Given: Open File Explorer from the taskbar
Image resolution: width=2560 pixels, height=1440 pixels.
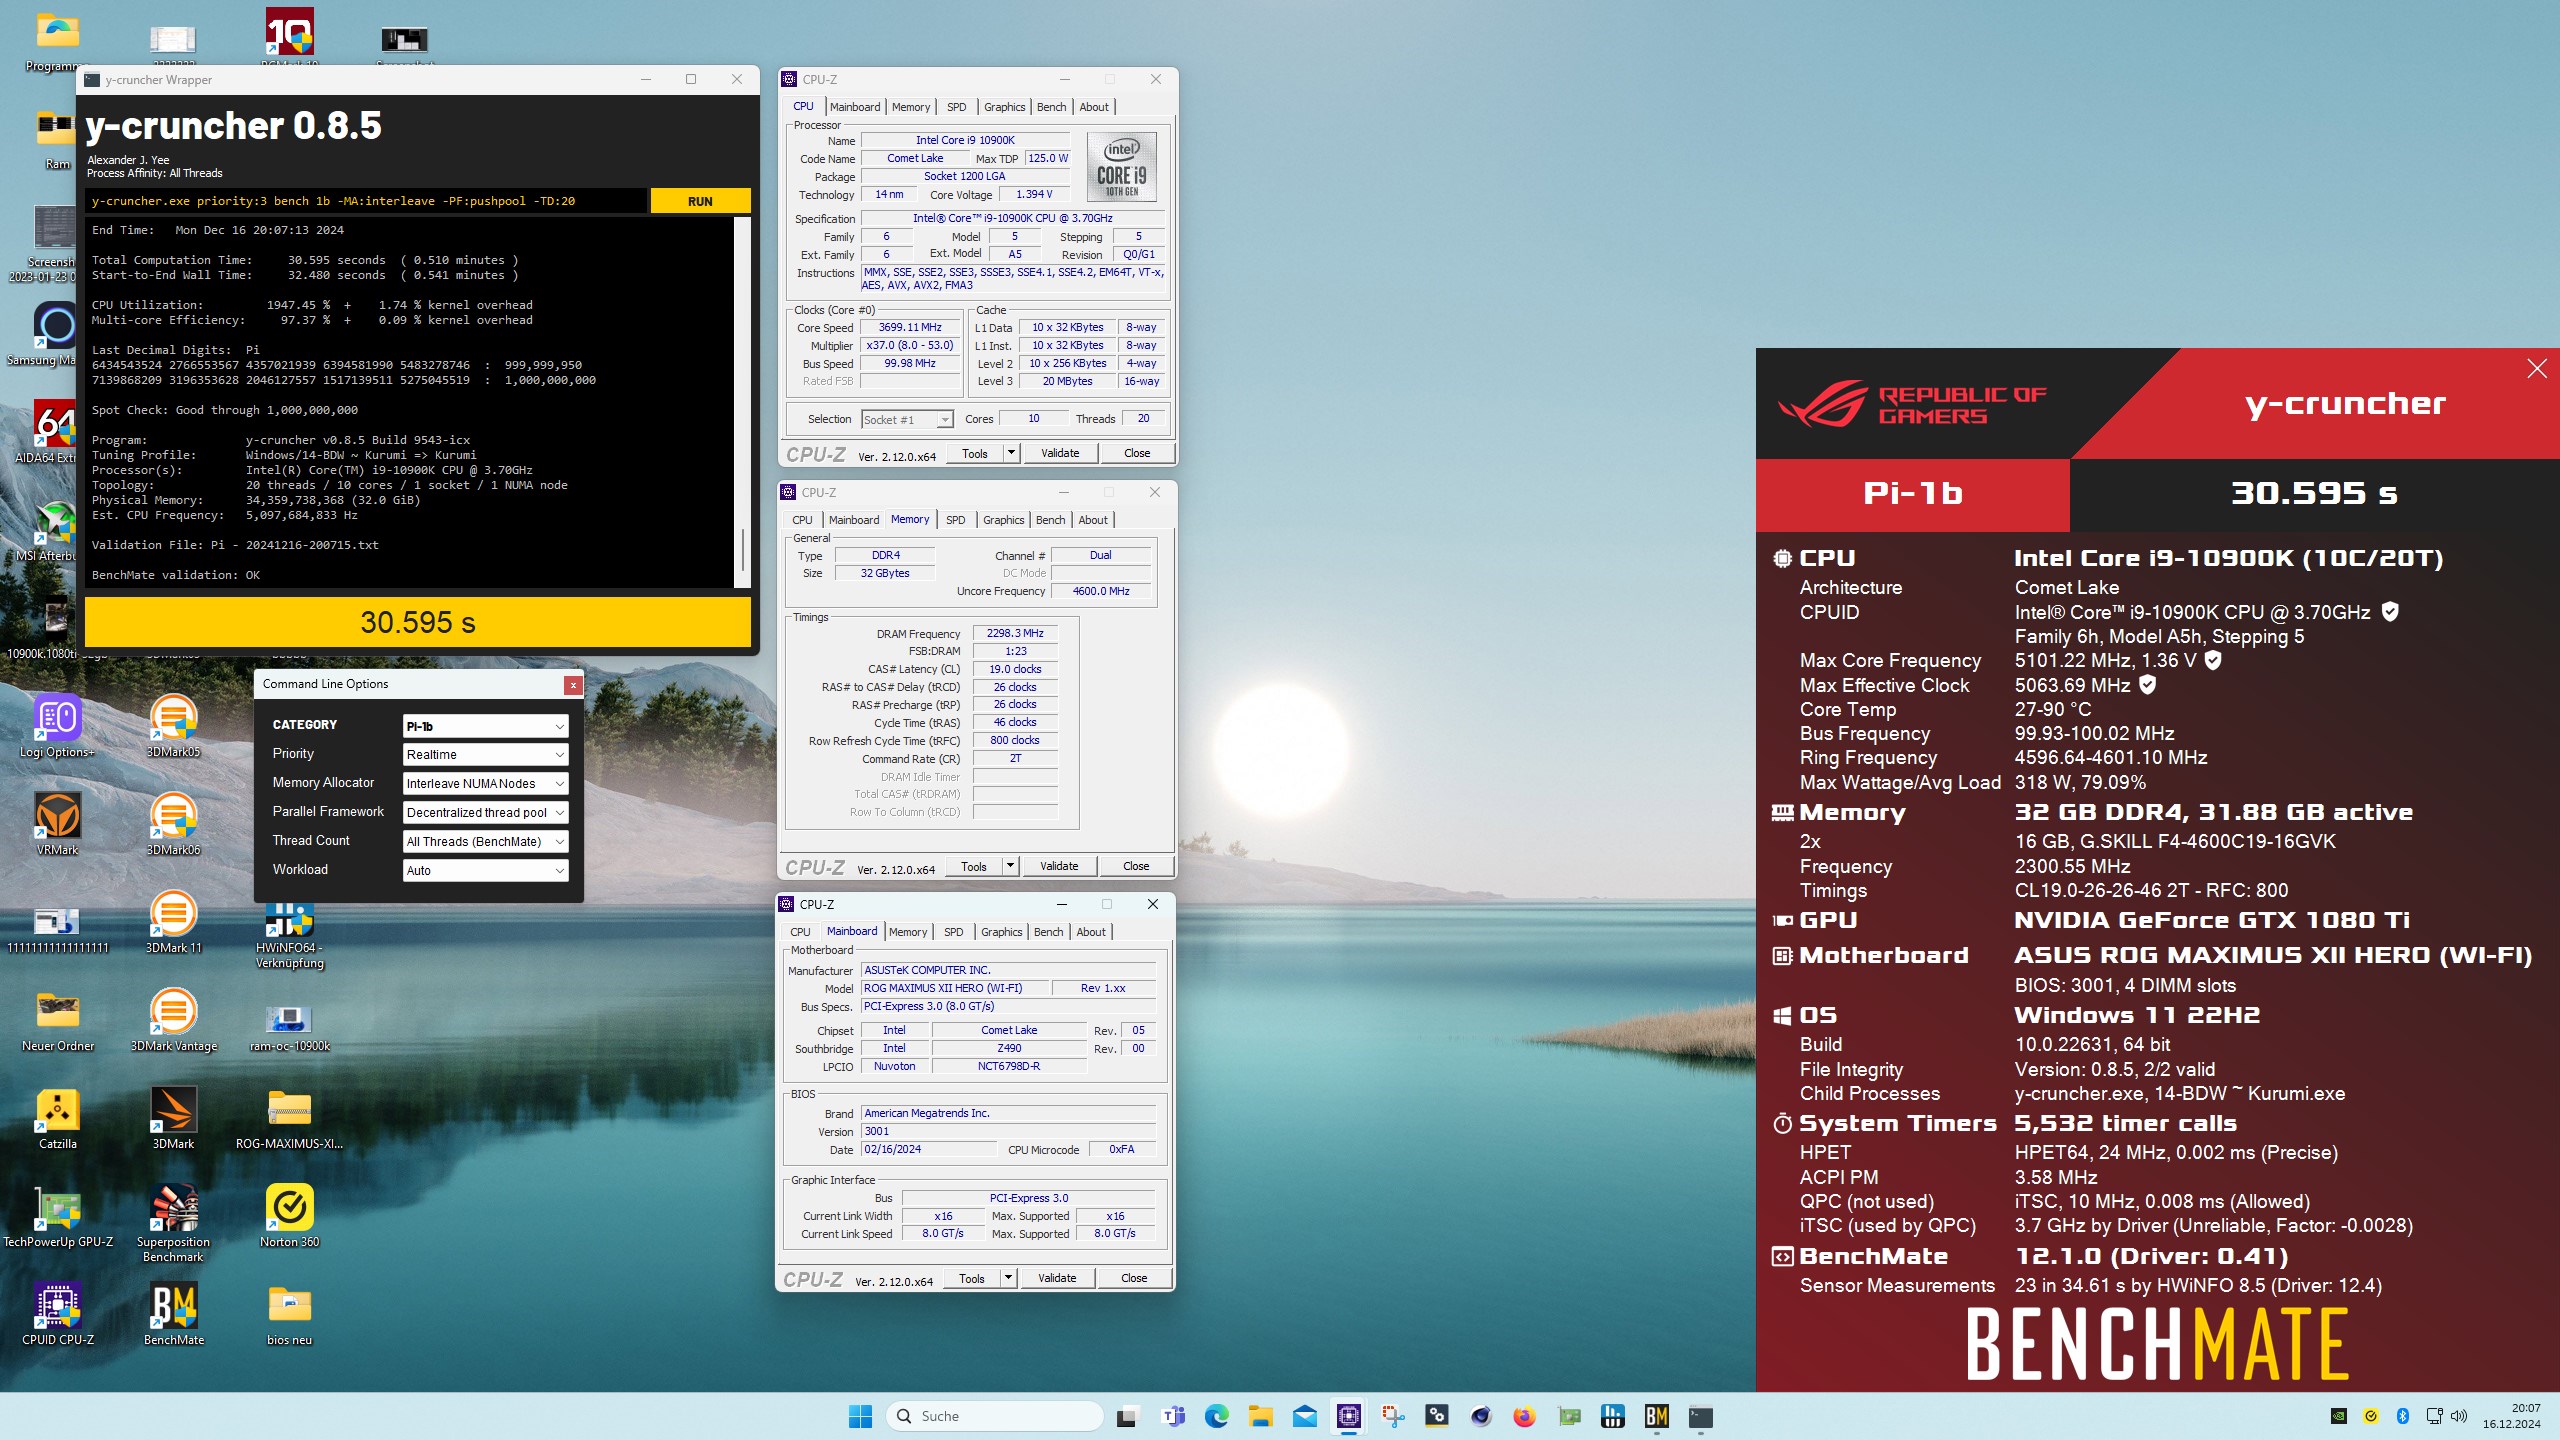Looking at the screenshot, I should click(1260, 1416).
